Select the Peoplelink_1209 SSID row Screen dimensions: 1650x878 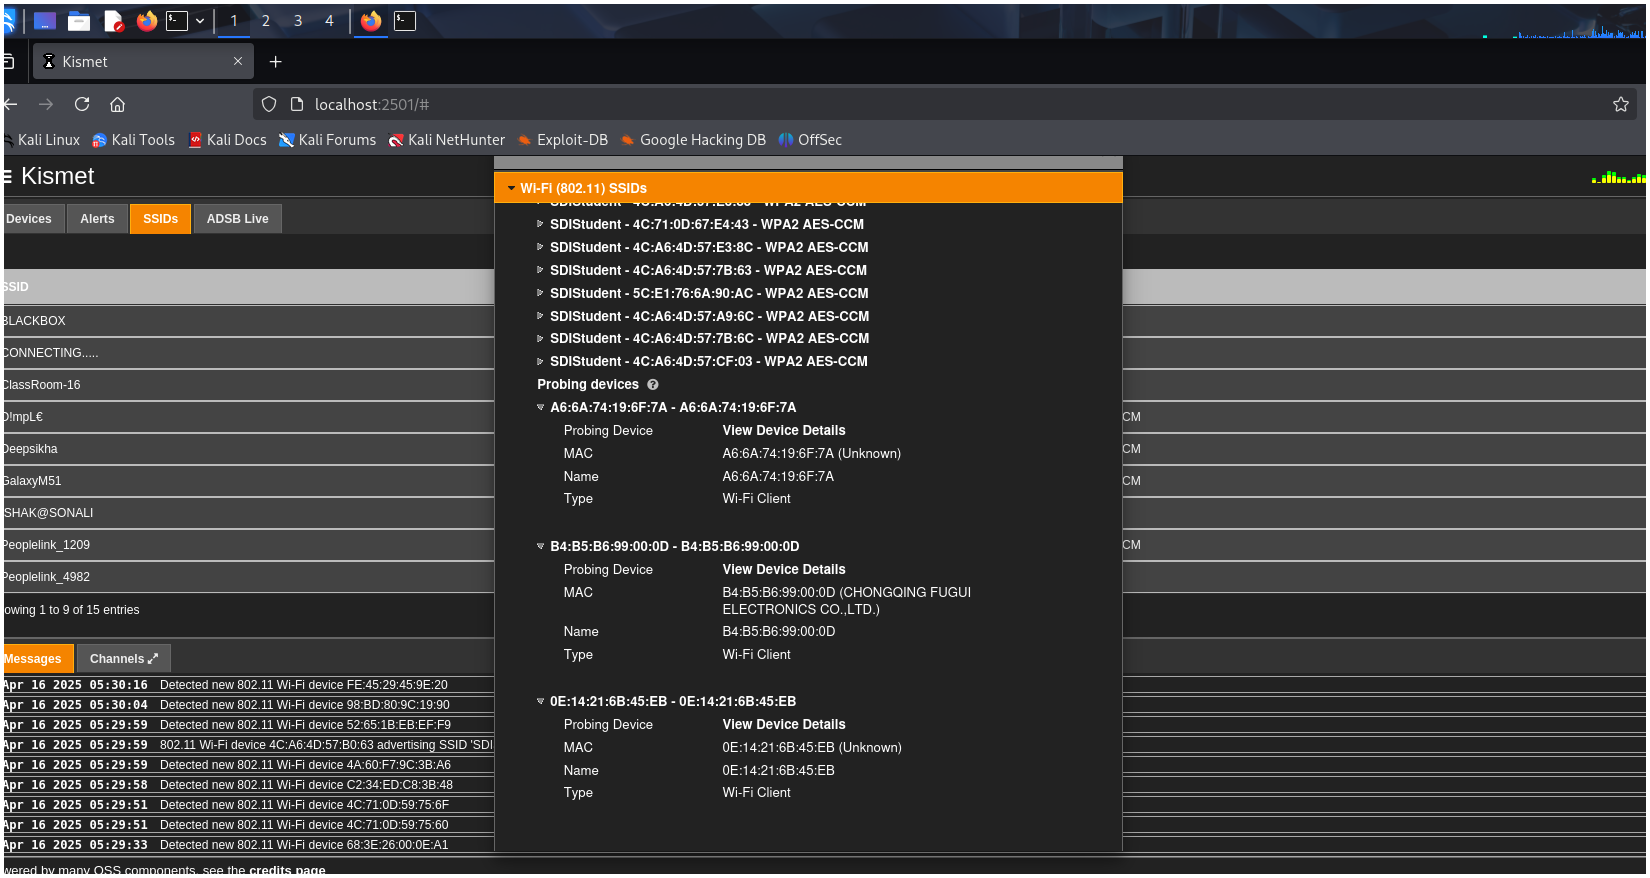click(248, 545)
